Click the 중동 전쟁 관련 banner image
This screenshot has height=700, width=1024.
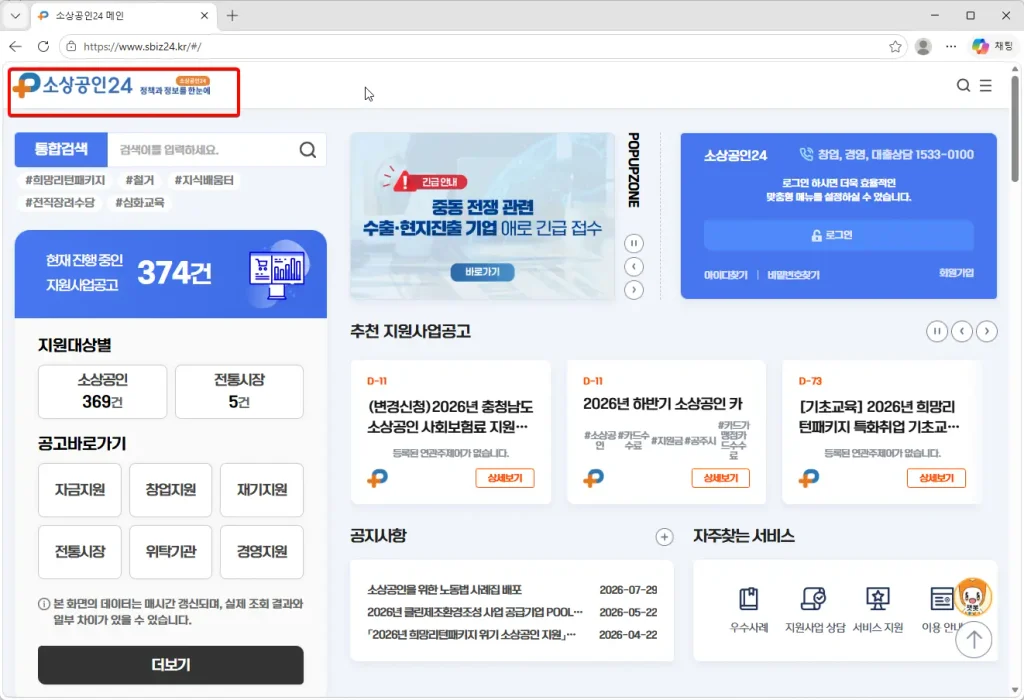(483, 216)
